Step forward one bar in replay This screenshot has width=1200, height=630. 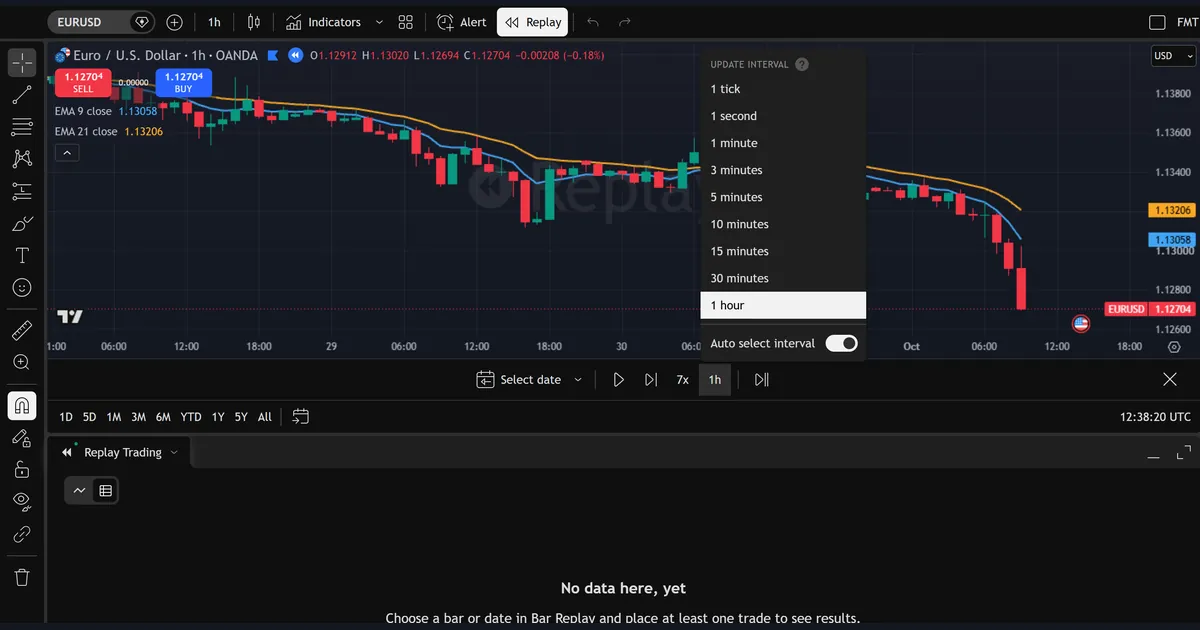click(651, 380)
